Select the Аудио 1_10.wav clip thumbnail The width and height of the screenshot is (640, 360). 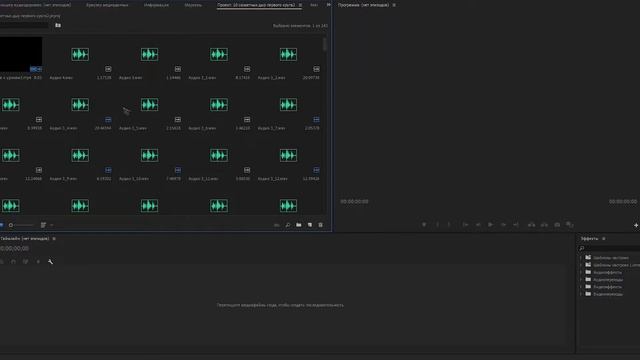coord(149,155)
